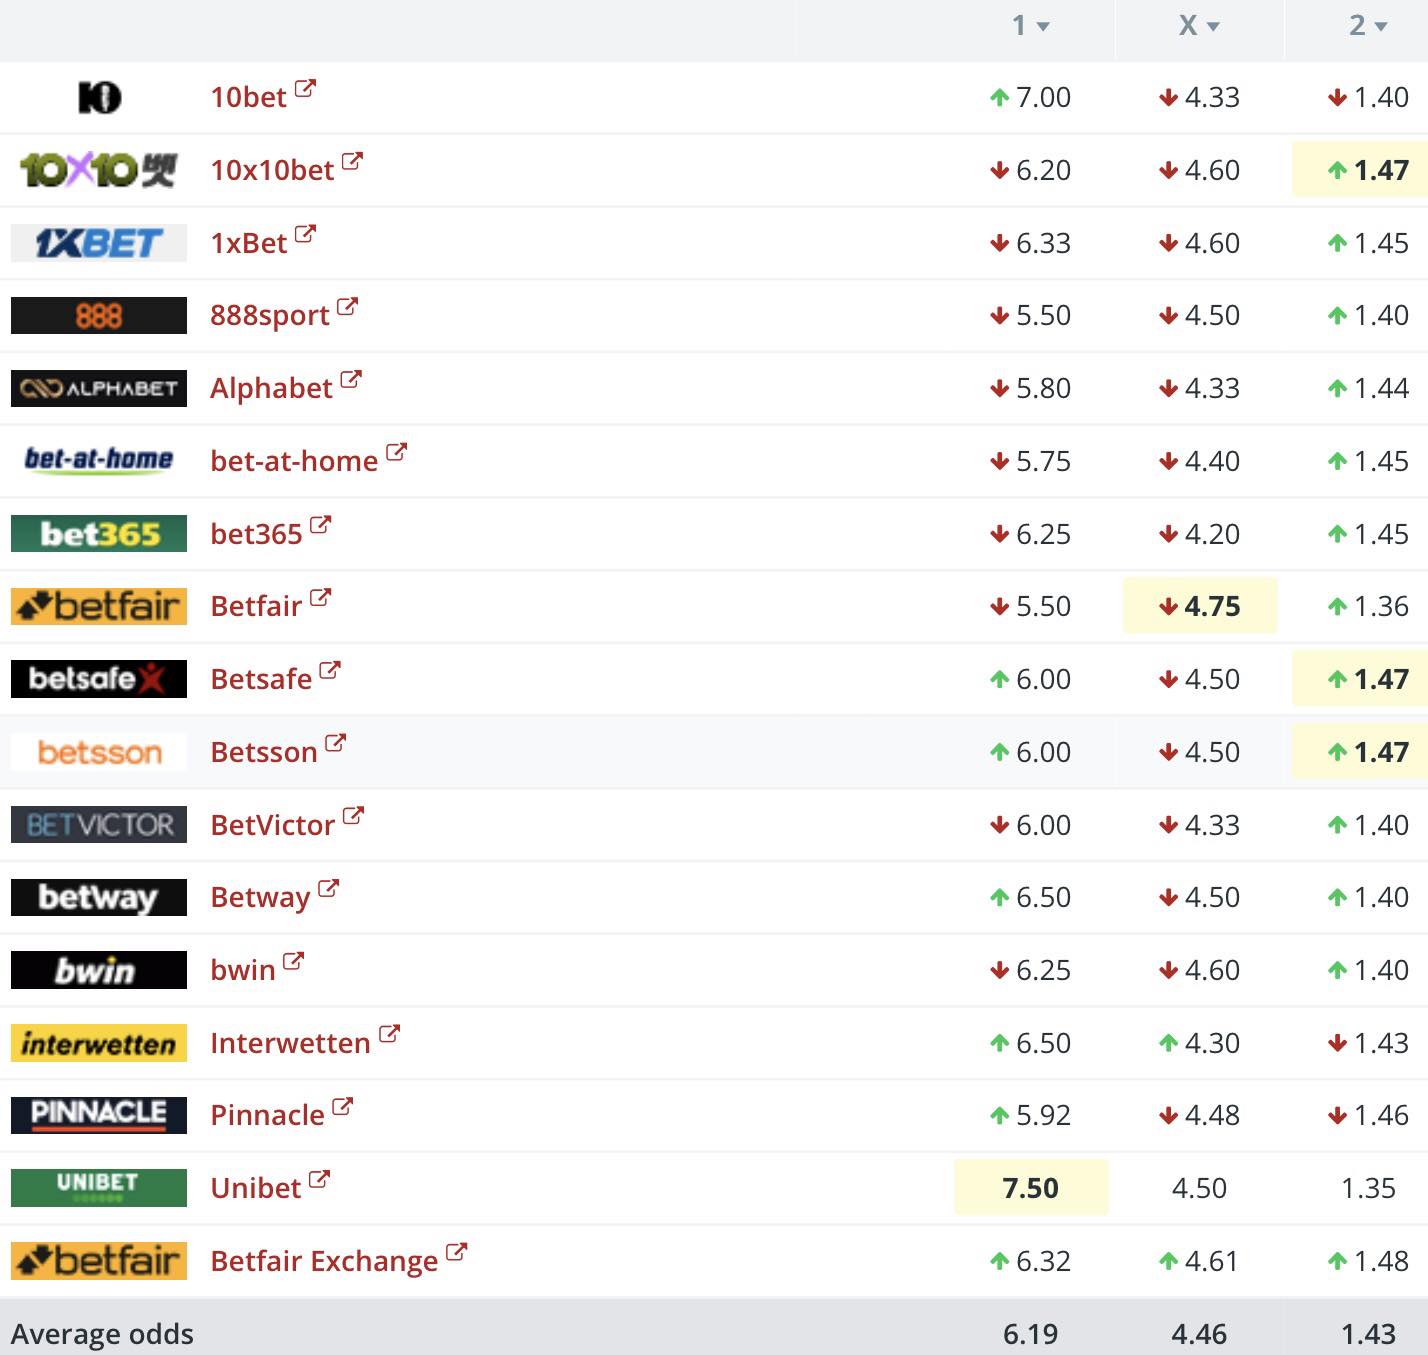Click the external link icon next to Betway
The height and width of the screenshot is (1355, 1428).
click(328, 889)
